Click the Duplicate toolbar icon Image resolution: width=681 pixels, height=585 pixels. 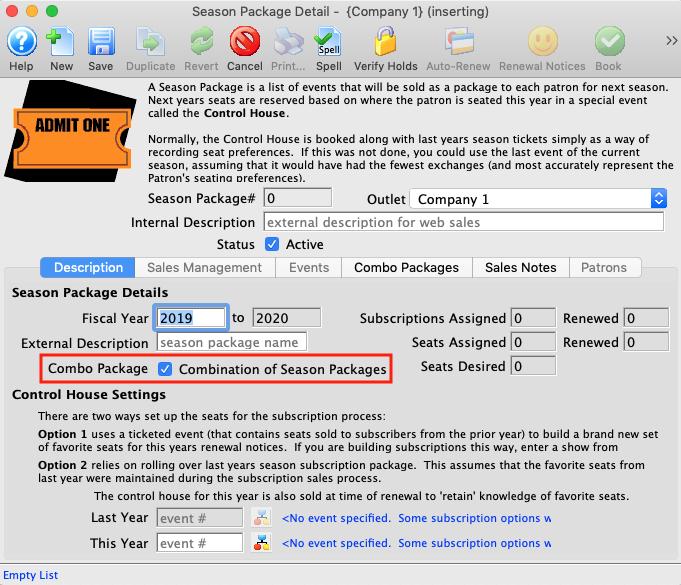point(150,42)
